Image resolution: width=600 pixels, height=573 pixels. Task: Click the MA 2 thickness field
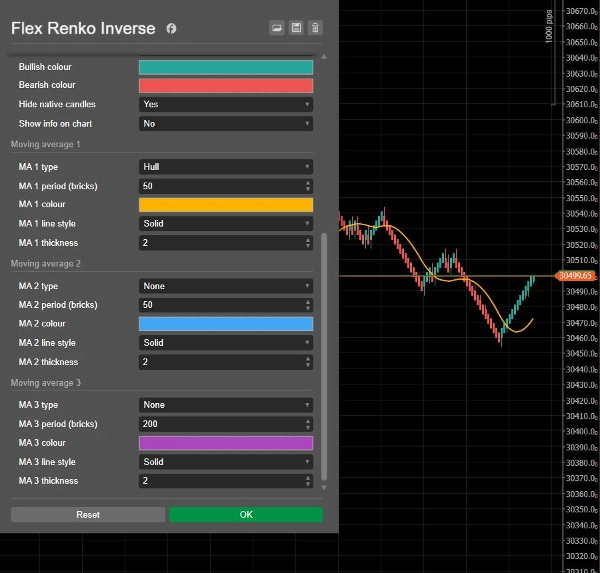tap(226, 362)
